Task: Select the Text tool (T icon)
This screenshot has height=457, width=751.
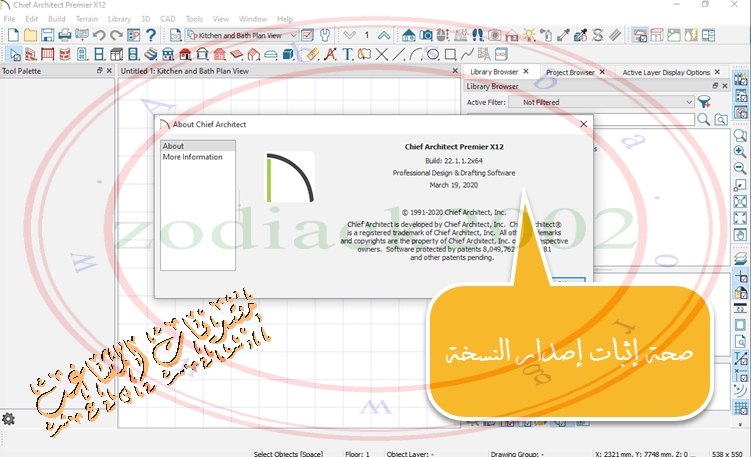Action: [347, 54]
